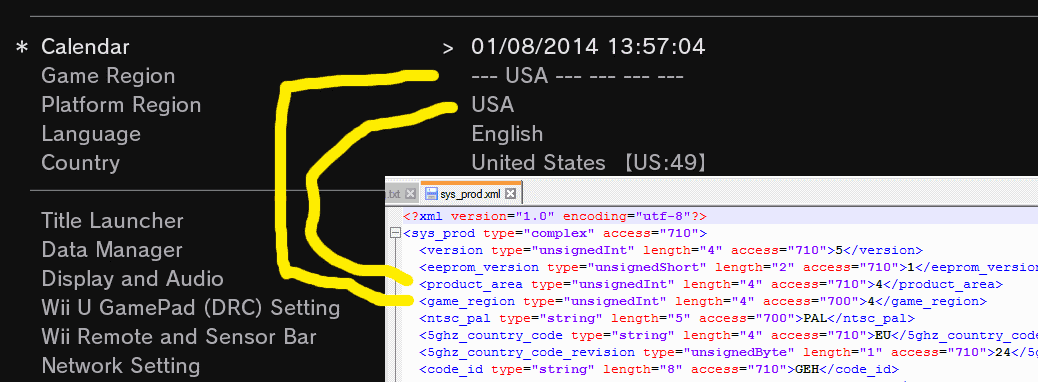Select the Language setting
Viewport: 1038px width, 382px height.
91,134
